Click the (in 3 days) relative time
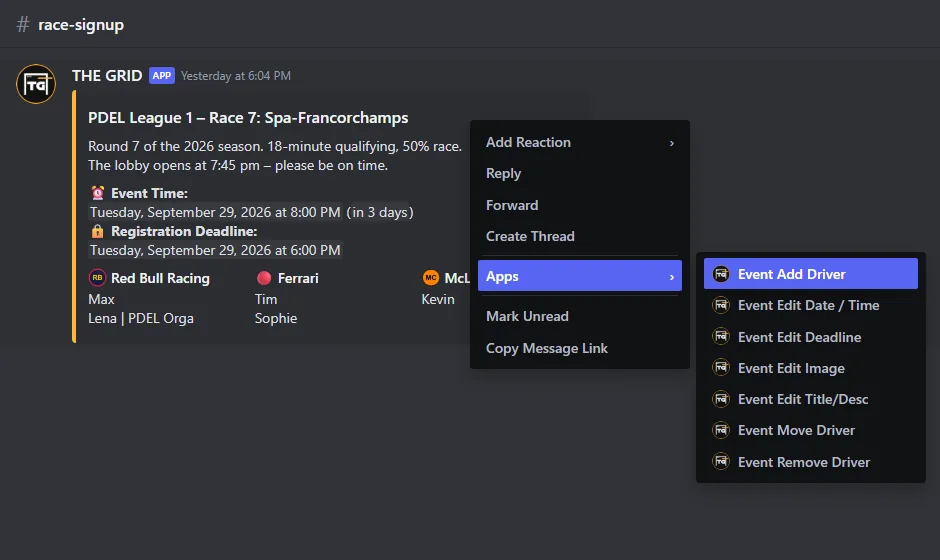This screenshot has width=940, height=560. 380,212
